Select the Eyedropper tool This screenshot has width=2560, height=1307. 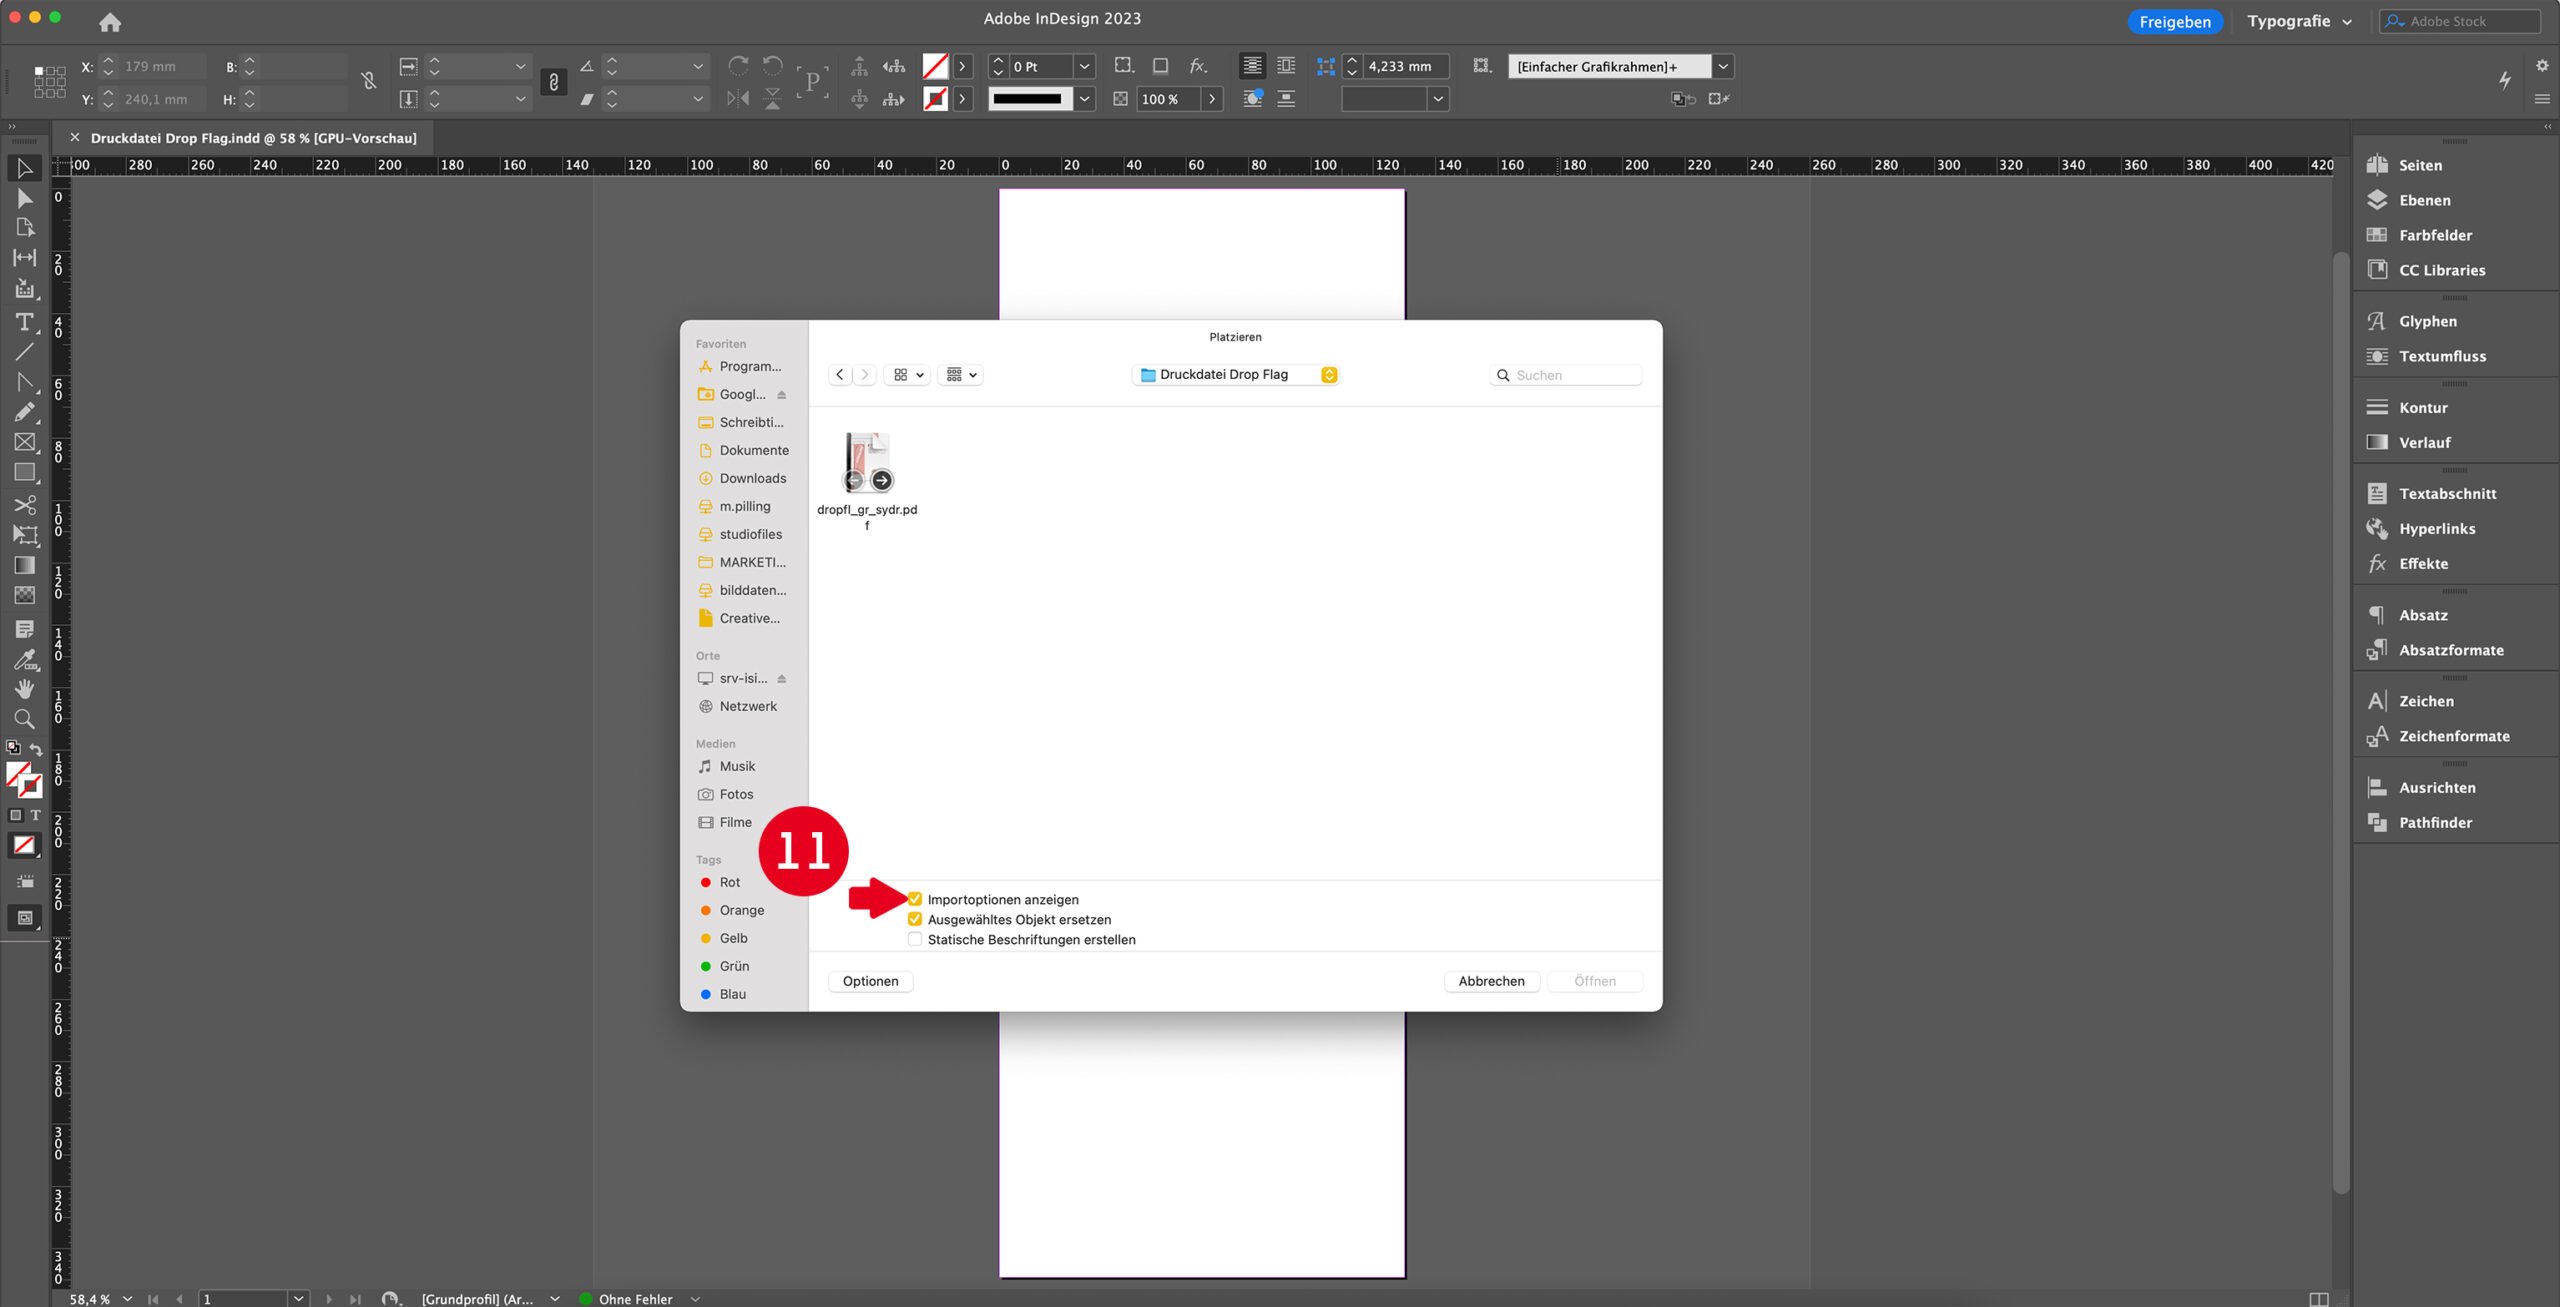pos(24,659)
